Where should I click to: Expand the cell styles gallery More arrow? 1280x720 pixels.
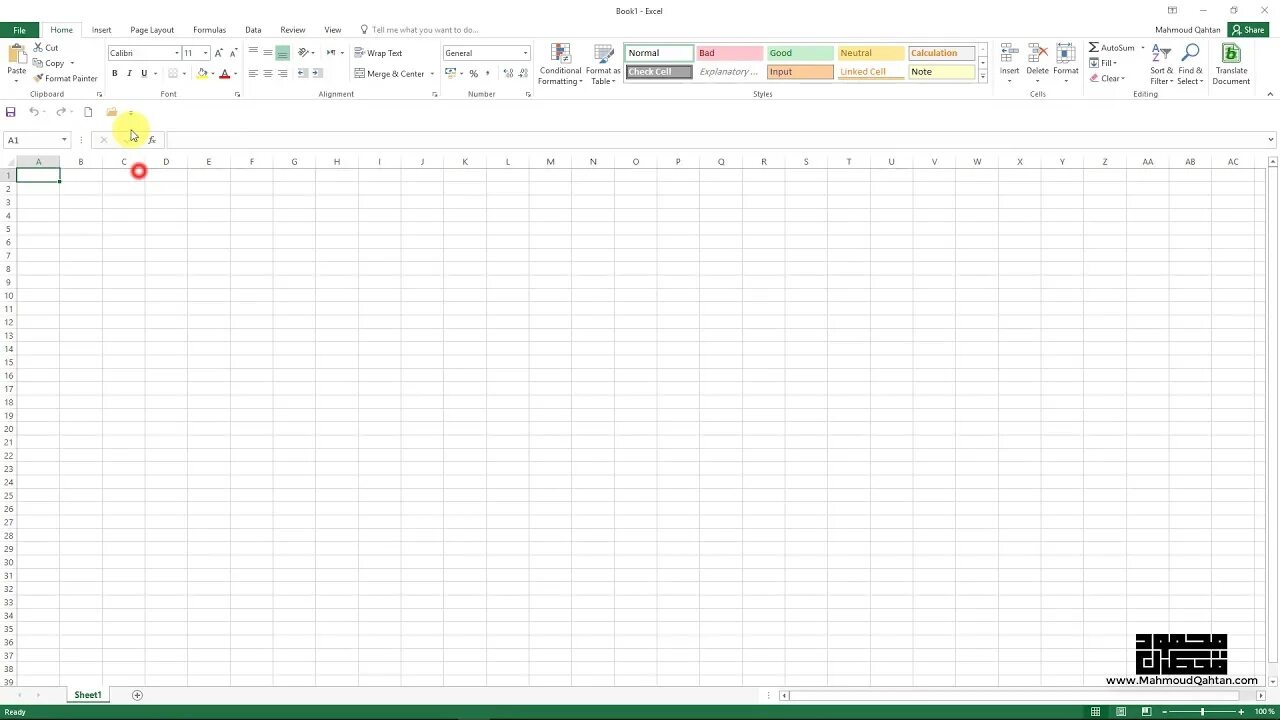tap(983, 76)
